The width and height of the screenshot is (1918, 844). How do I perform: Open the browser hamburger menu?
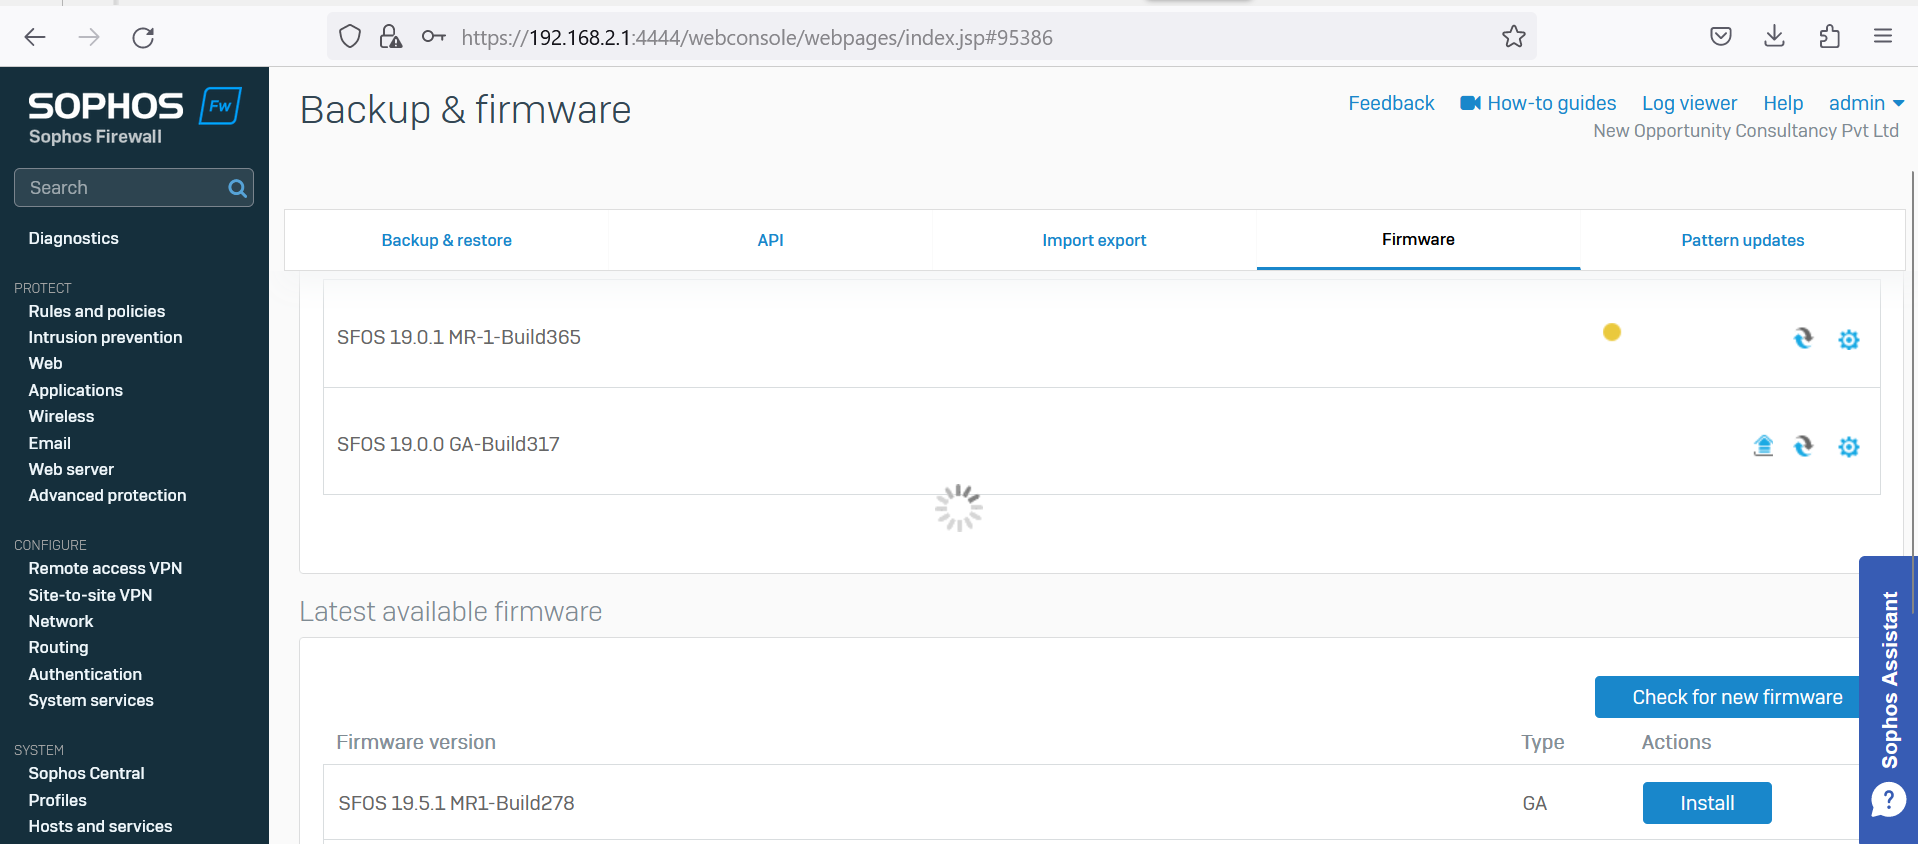click(x=1882, y=37)
